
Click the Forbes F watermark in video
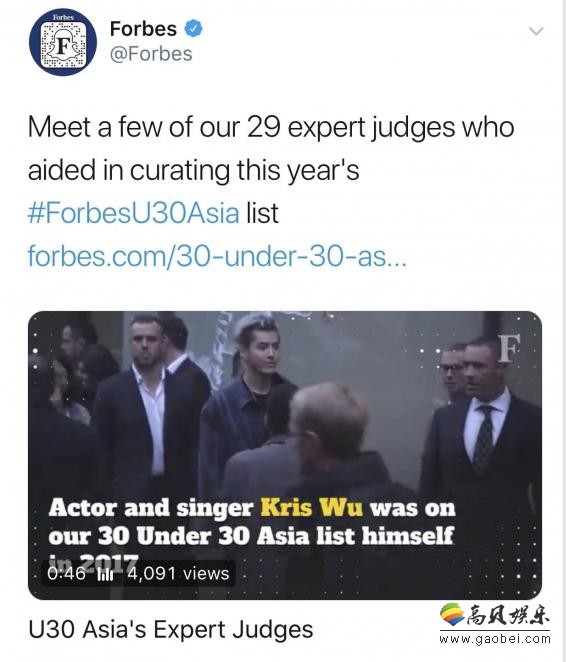[508, 349]
